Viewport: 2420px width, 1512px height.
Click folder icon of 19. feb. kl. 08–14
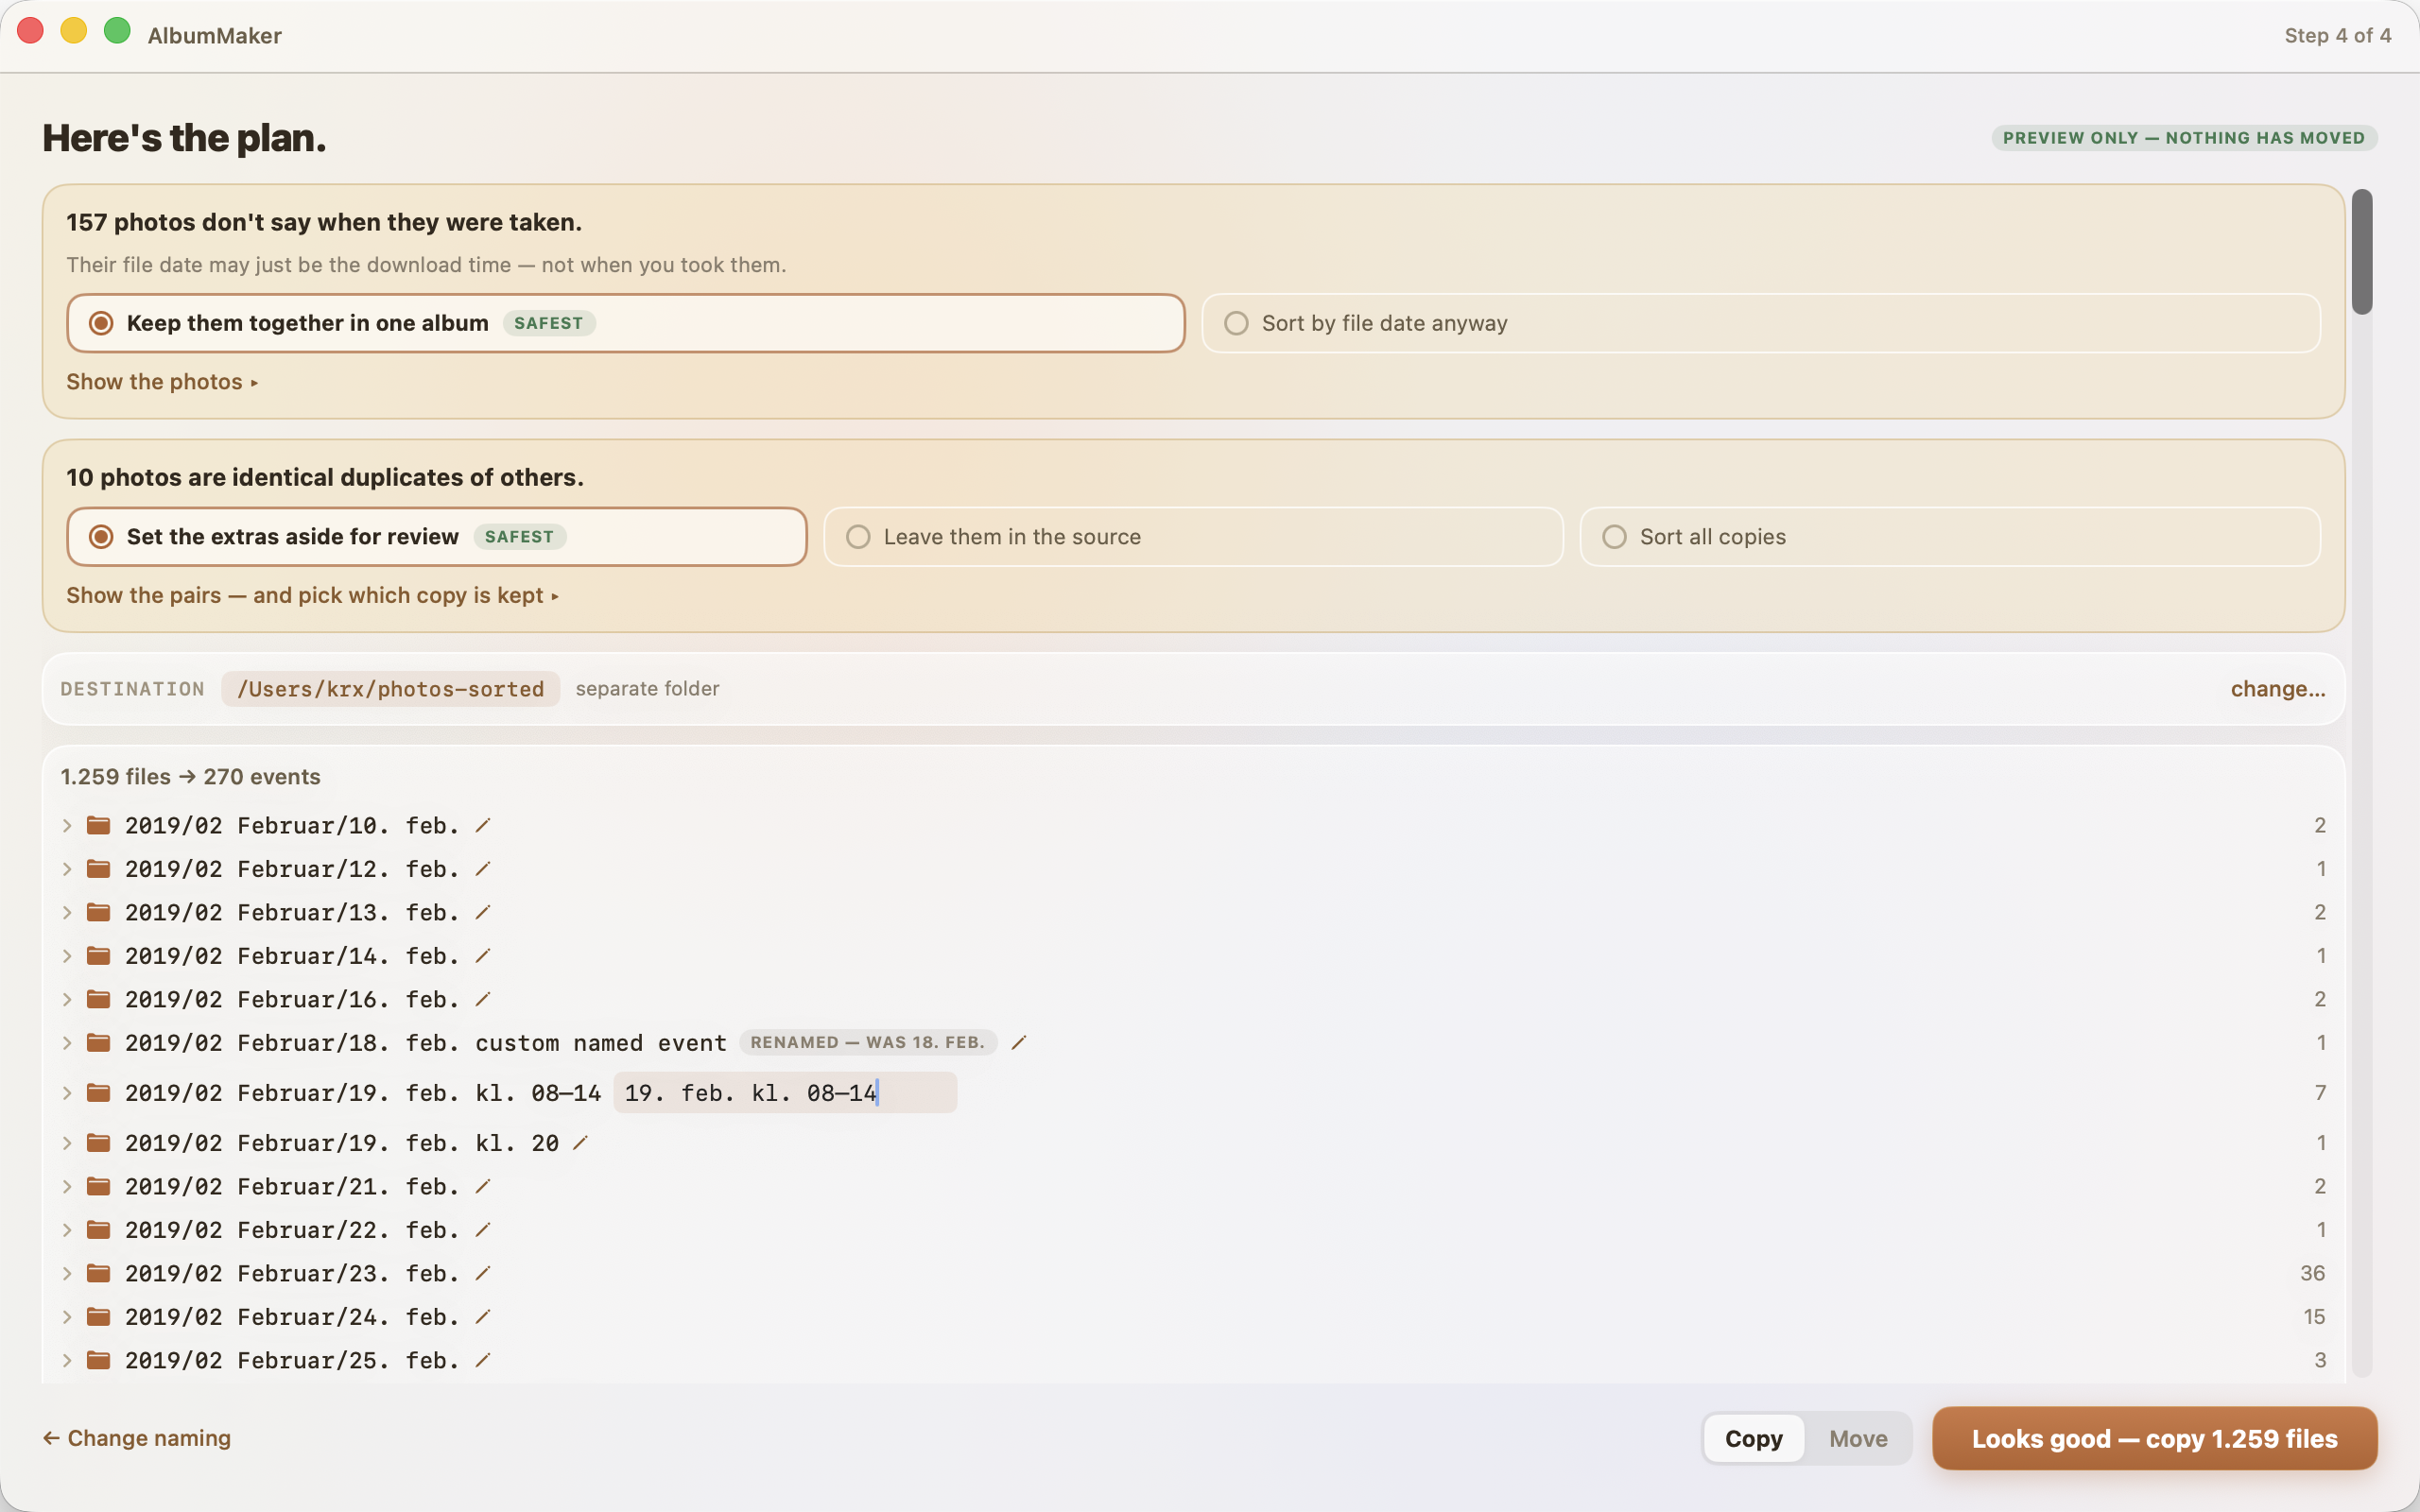click(x=98, y=1092)
